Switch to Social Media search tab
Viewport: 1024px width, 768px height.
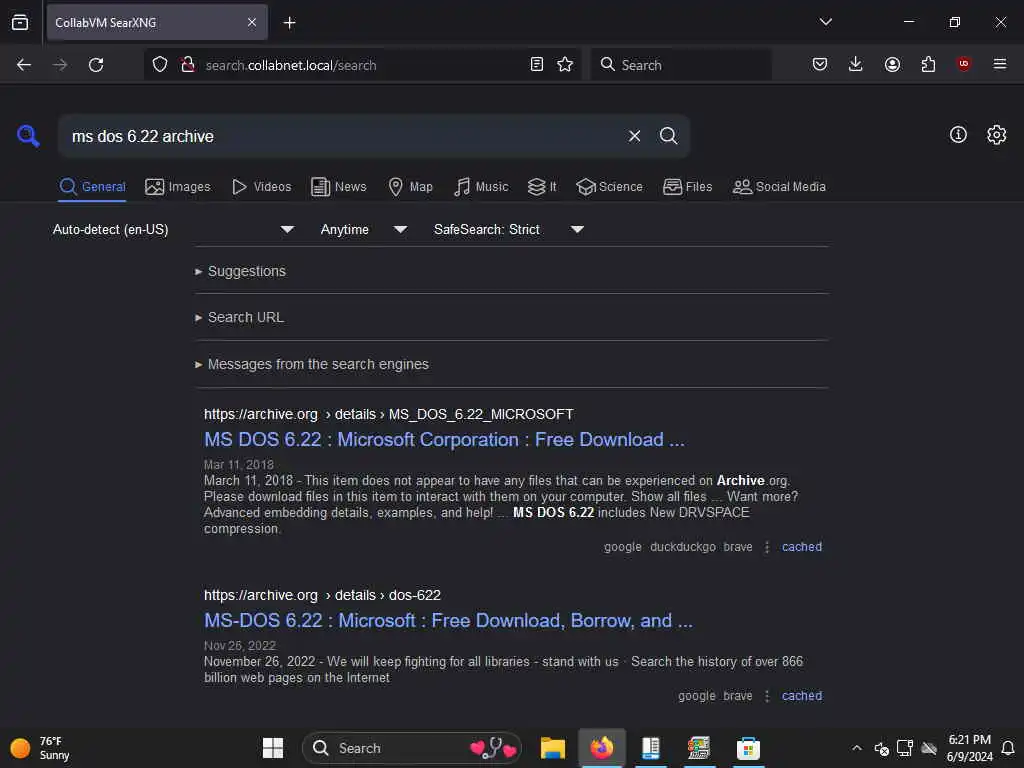[779, 187]
